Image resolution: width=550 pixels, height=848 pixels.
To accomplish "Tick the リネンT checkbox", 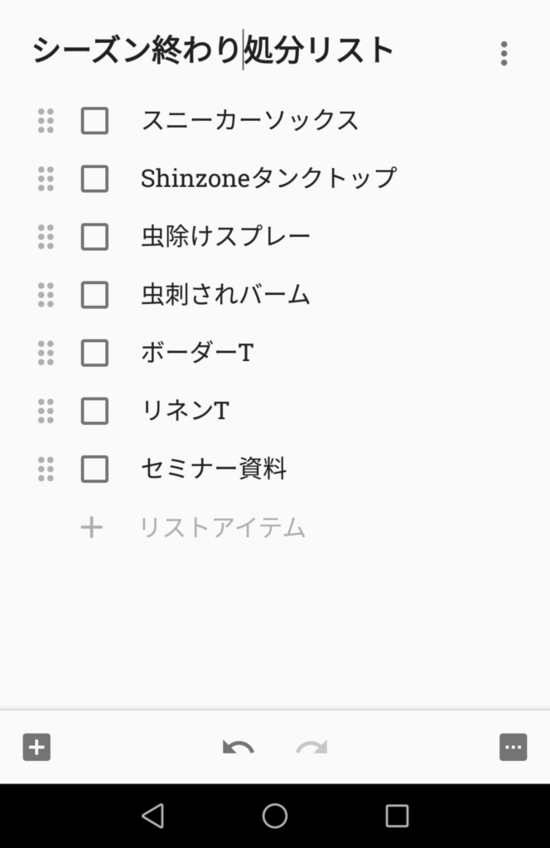I will tap(95, 411).
